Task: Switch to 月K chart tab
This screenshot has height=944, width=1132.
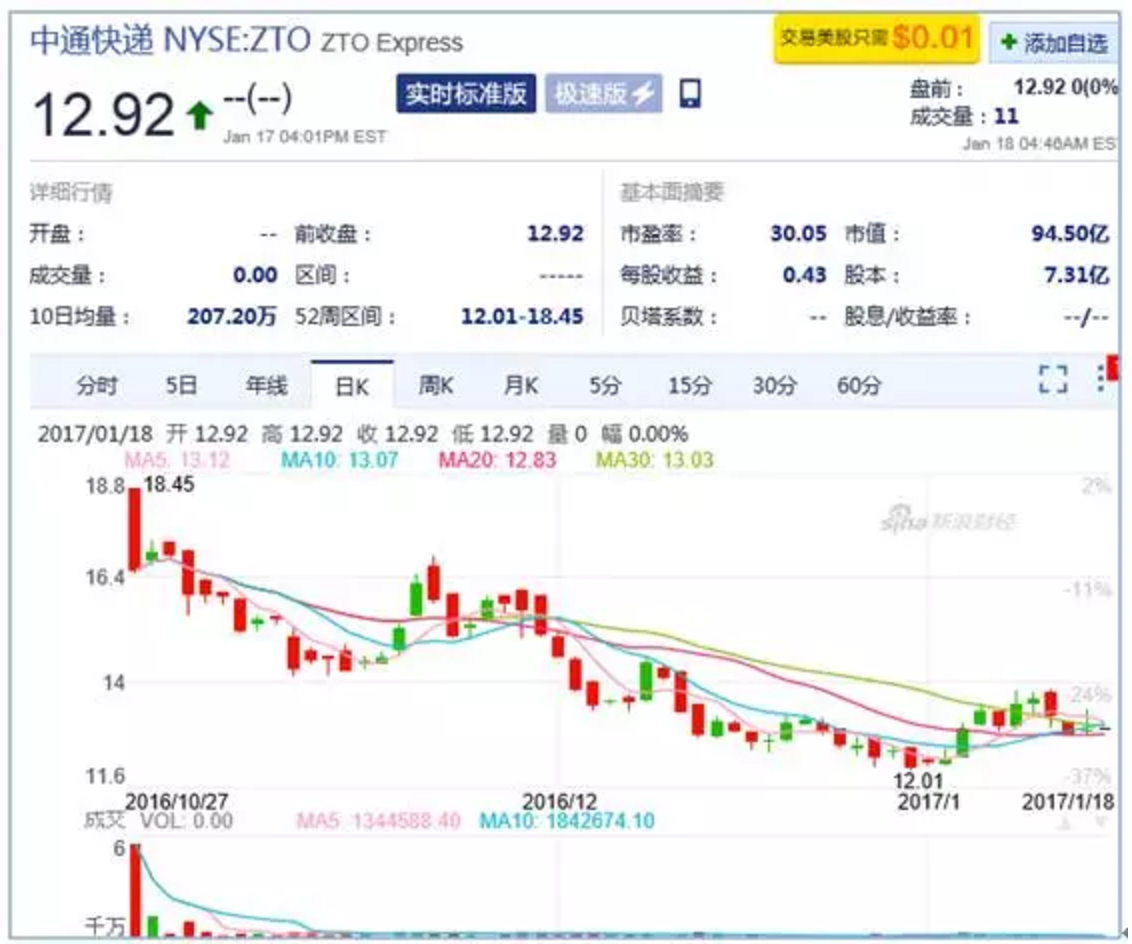Action: coord(521,385)
